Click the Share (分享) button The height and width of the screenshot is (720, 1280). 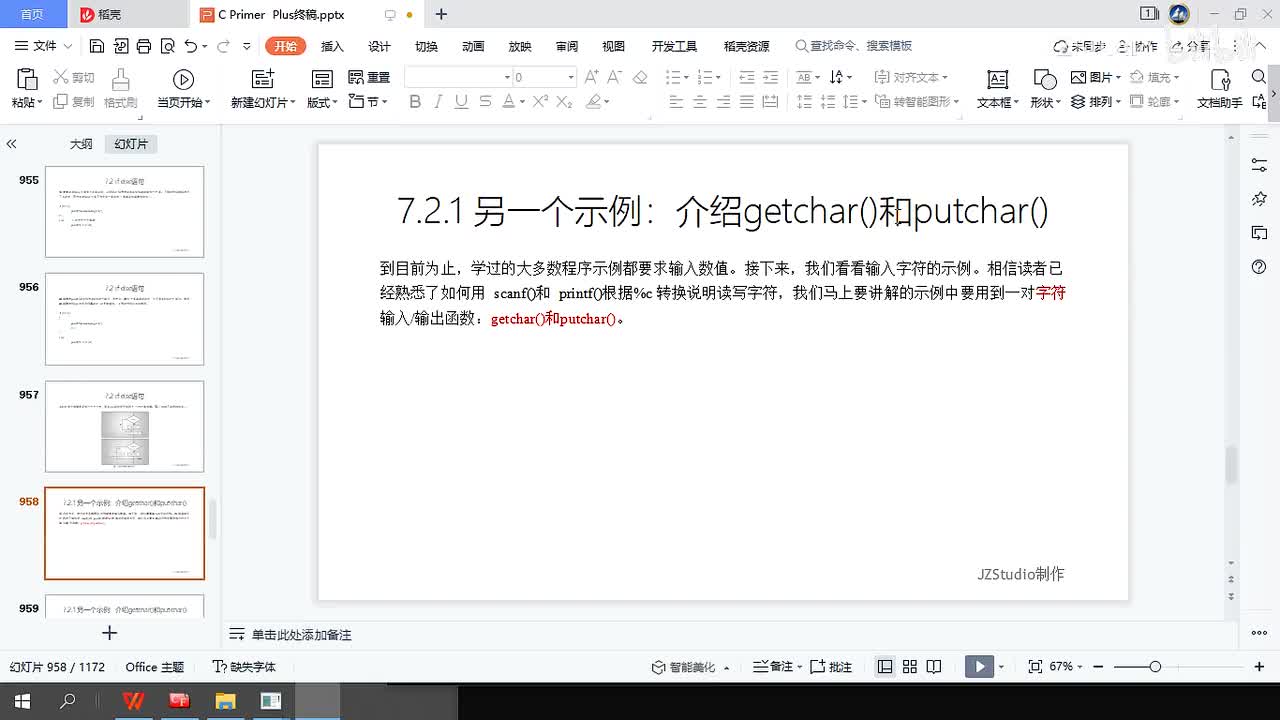click(x=1191, y=46)
